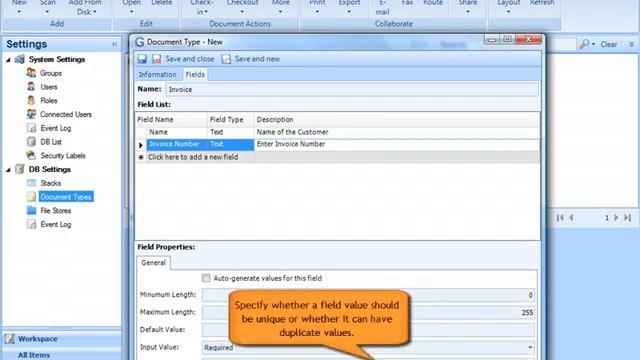Viewport: 640px width, 360px height.
Task: Click the DB Settings Event Log icon
Action: point(31,224)
